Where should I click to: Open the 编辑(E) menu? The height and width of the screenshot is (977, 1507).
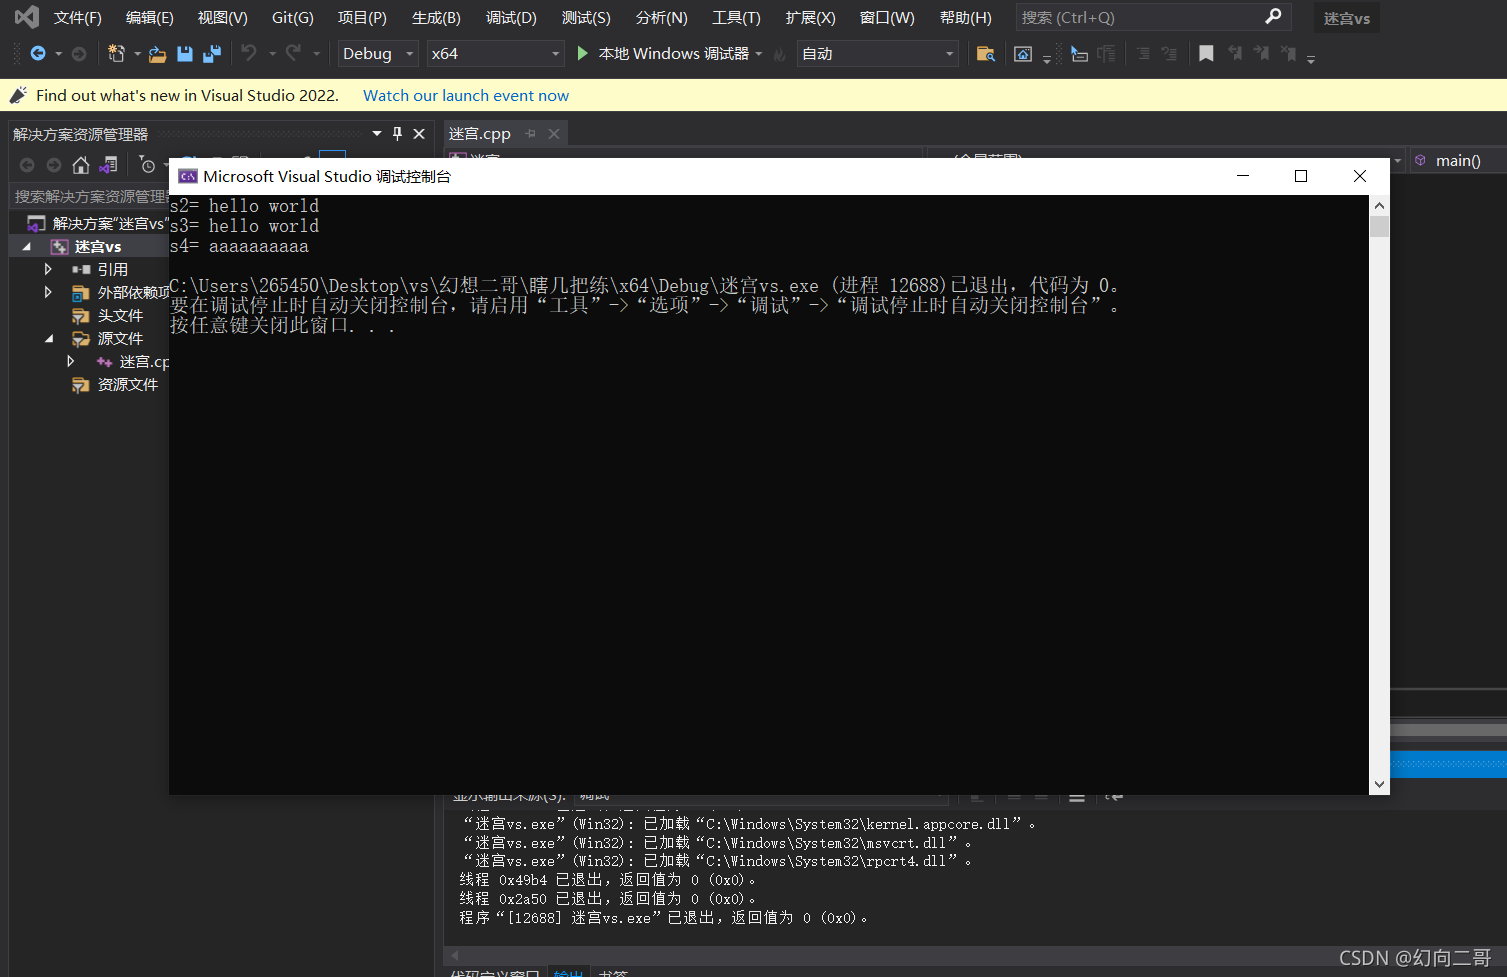pos(150,18)
